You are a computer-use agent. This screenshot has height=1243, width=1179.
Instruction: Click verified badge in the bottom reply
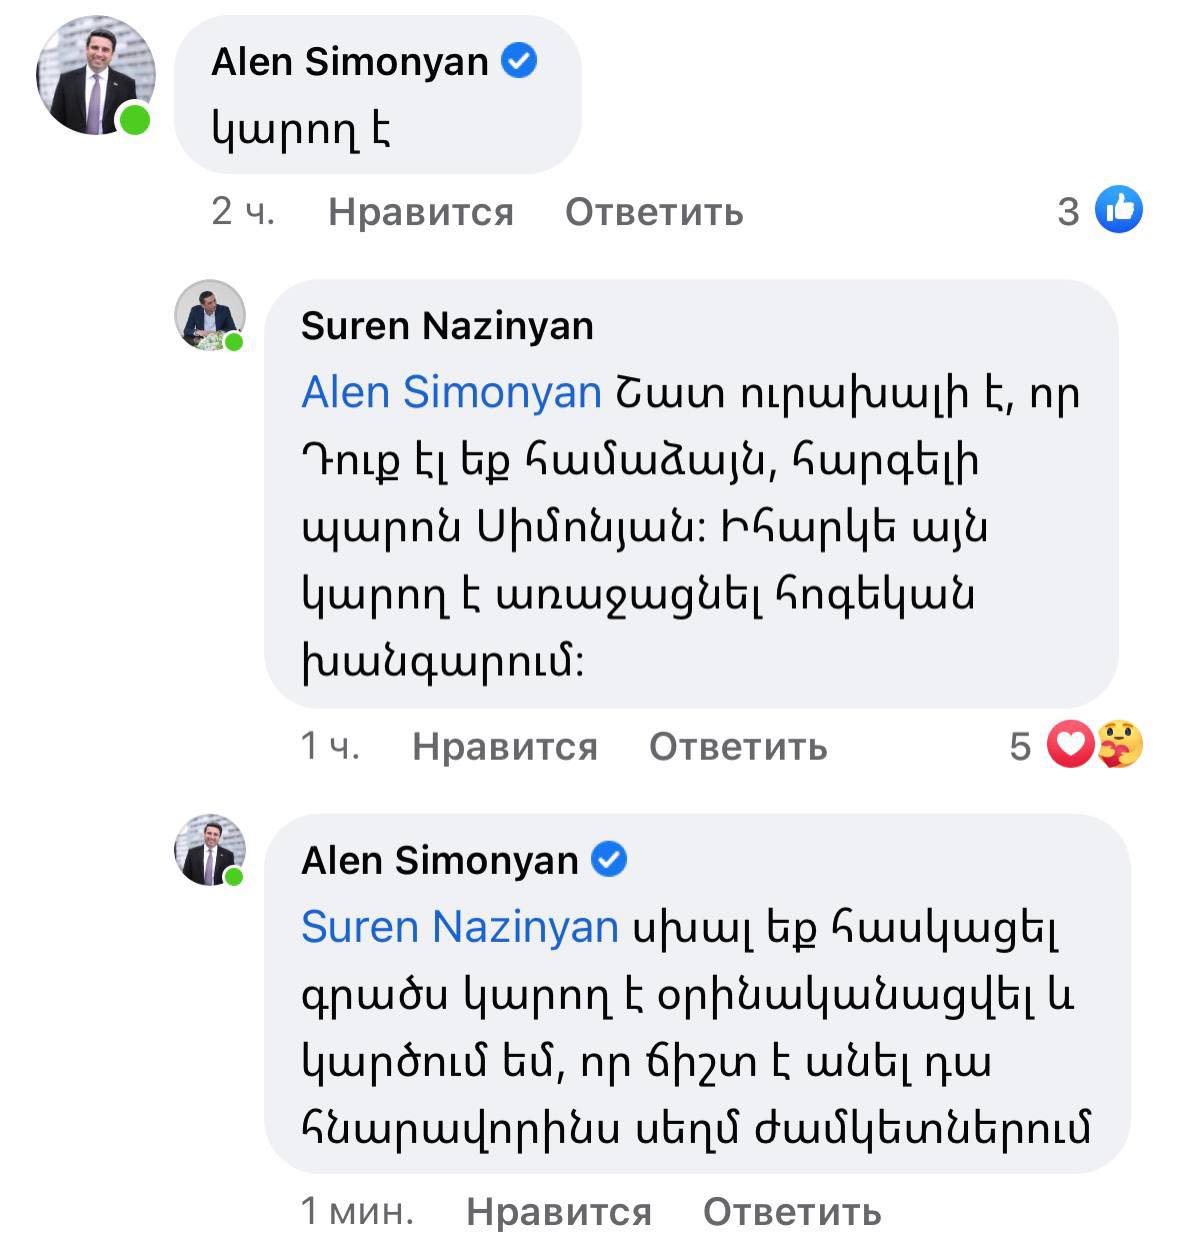click(x=609, y=860)
